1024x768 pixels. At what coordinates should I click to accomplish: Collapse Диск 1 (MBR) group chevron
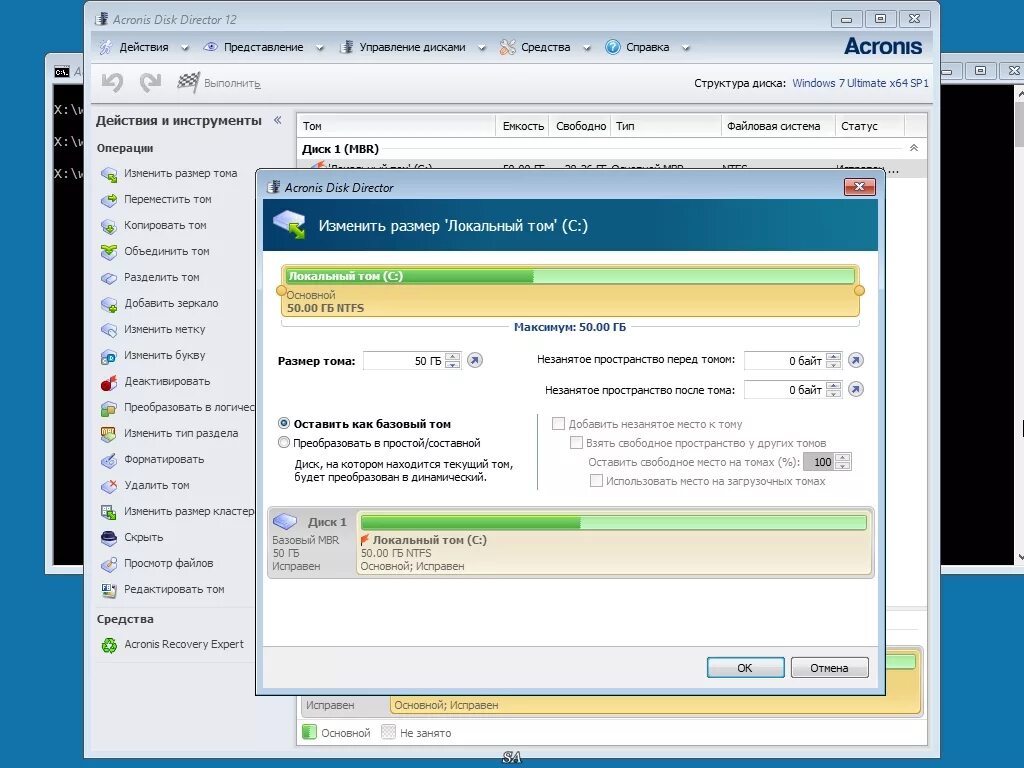click(914, 148)
